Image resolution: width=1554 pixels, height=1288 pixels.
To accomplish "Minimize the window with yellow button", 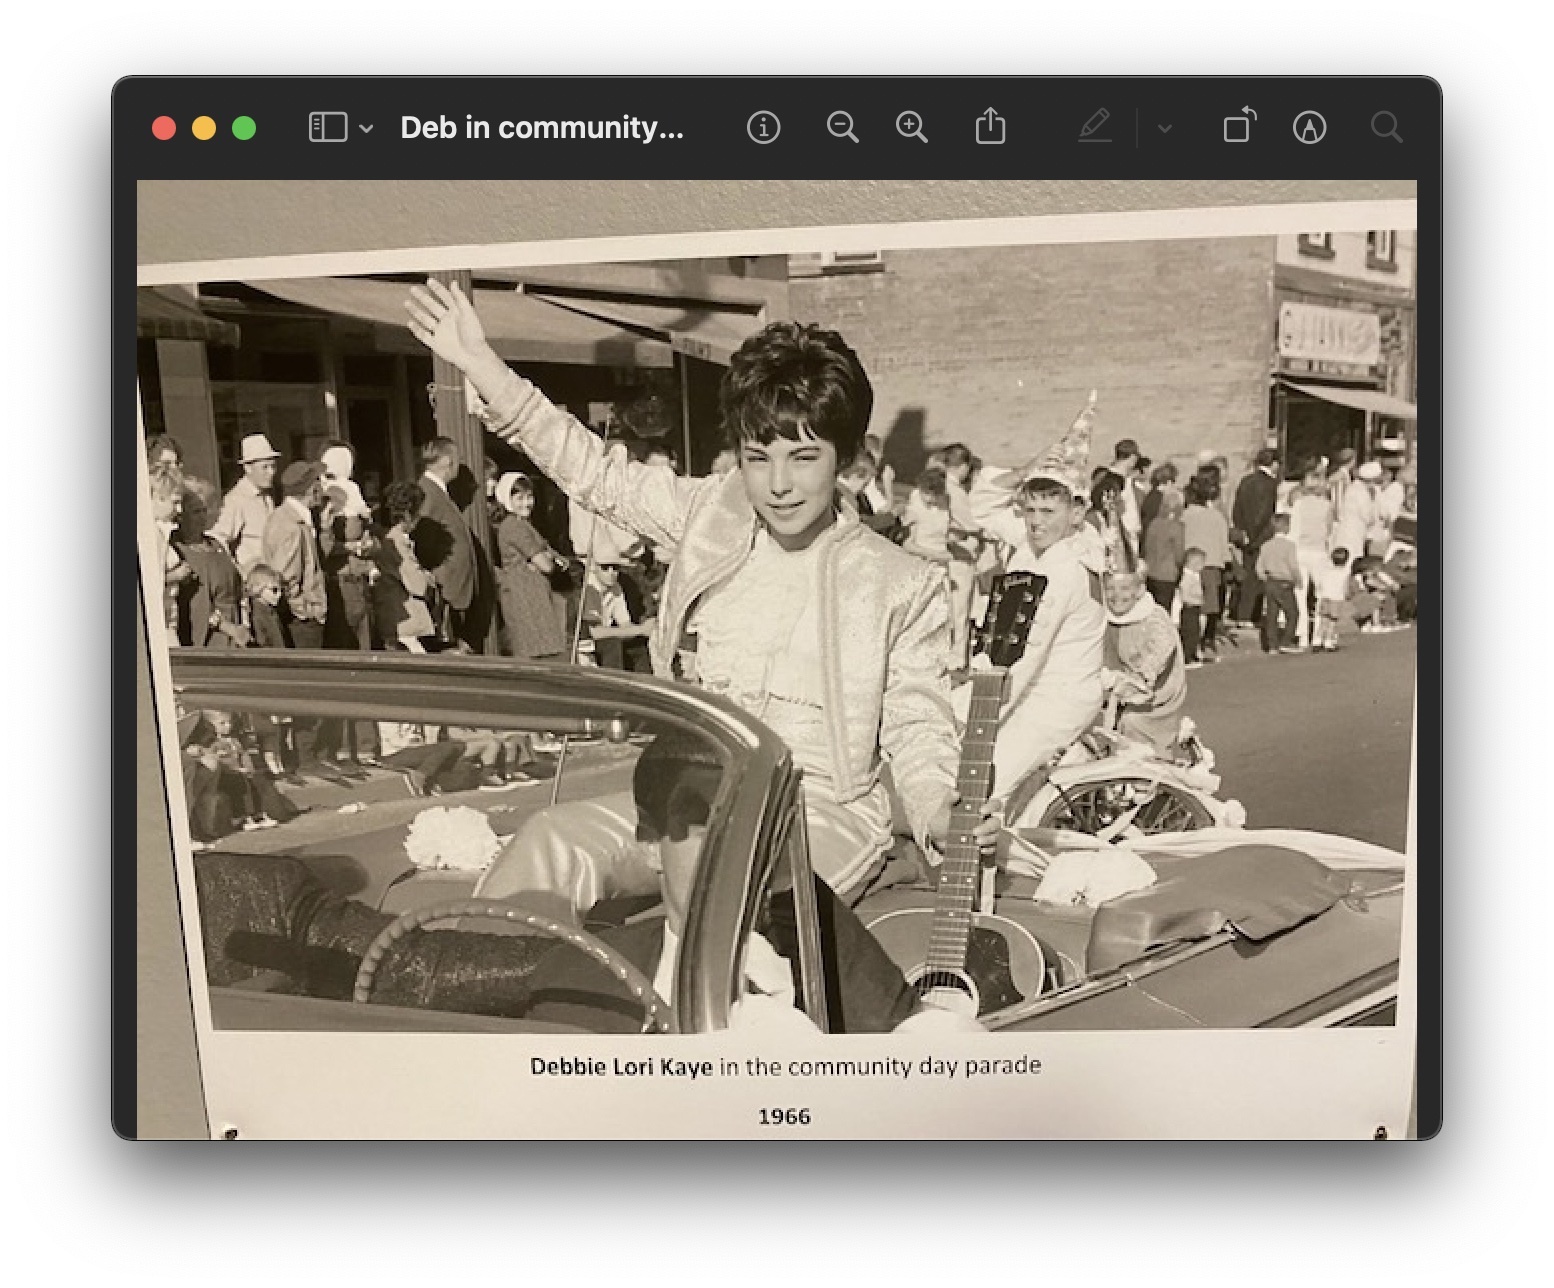I will [x=204, y=129].
